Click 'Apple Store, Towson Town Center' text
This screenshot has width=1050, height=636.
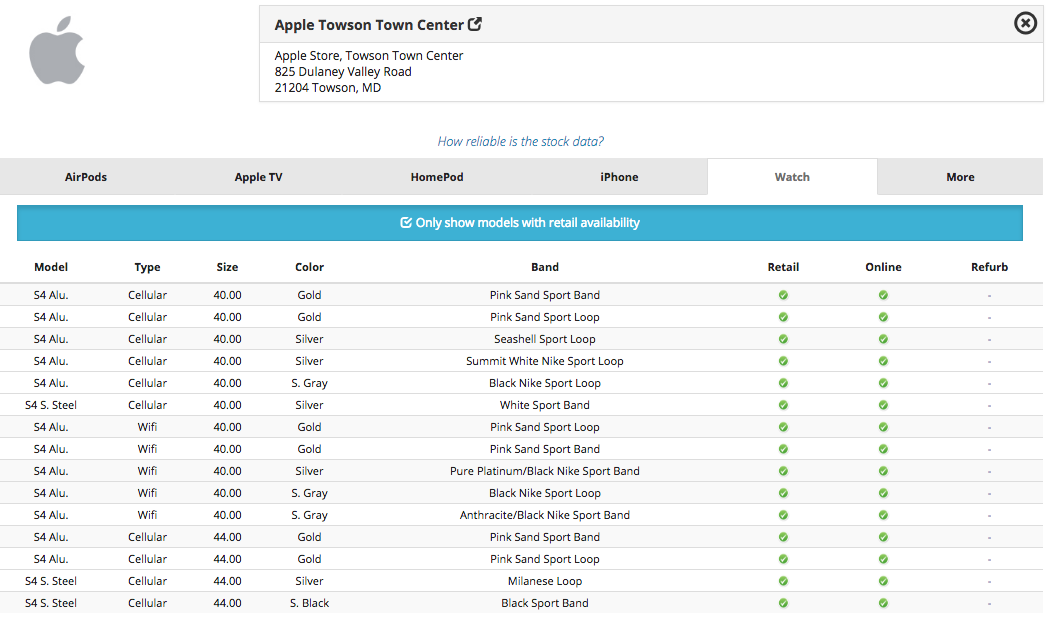(368, 56)
